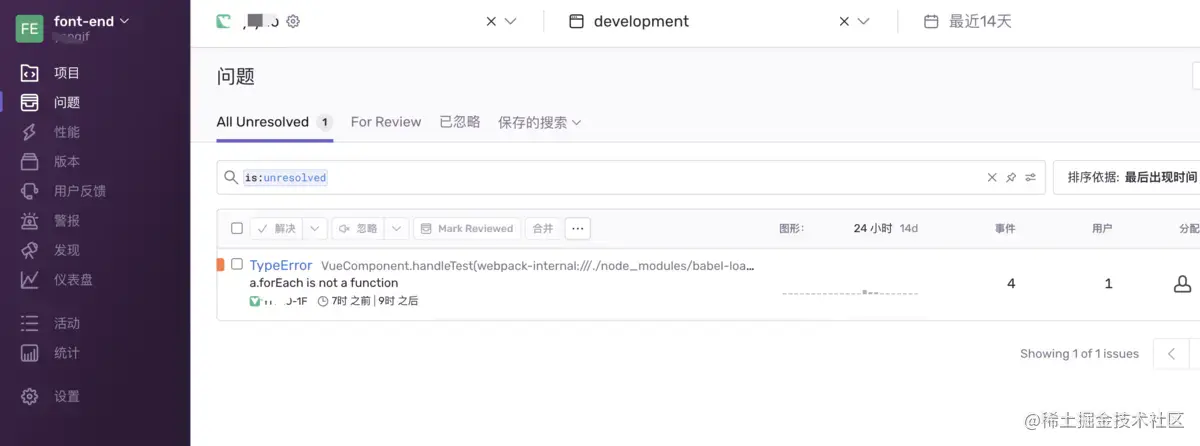Image resolution: width=1200 pixels, height=446 pixels.
Task: Clear the selected project with the X
Action: click(491, 21)
